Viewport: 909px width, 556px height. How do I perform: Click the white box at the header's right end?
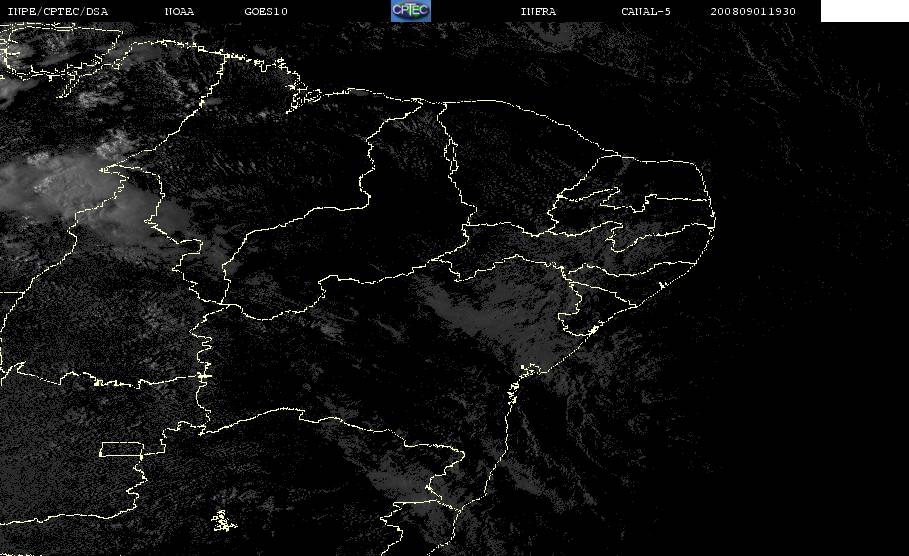pos(865,11)
